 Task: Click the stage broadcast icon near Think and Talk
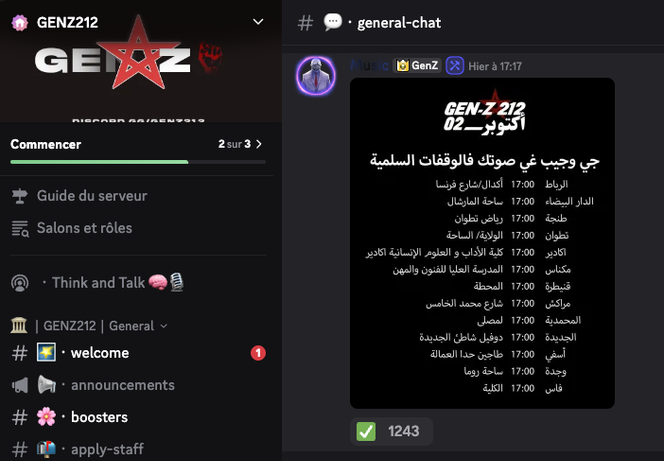click(19, 283)
